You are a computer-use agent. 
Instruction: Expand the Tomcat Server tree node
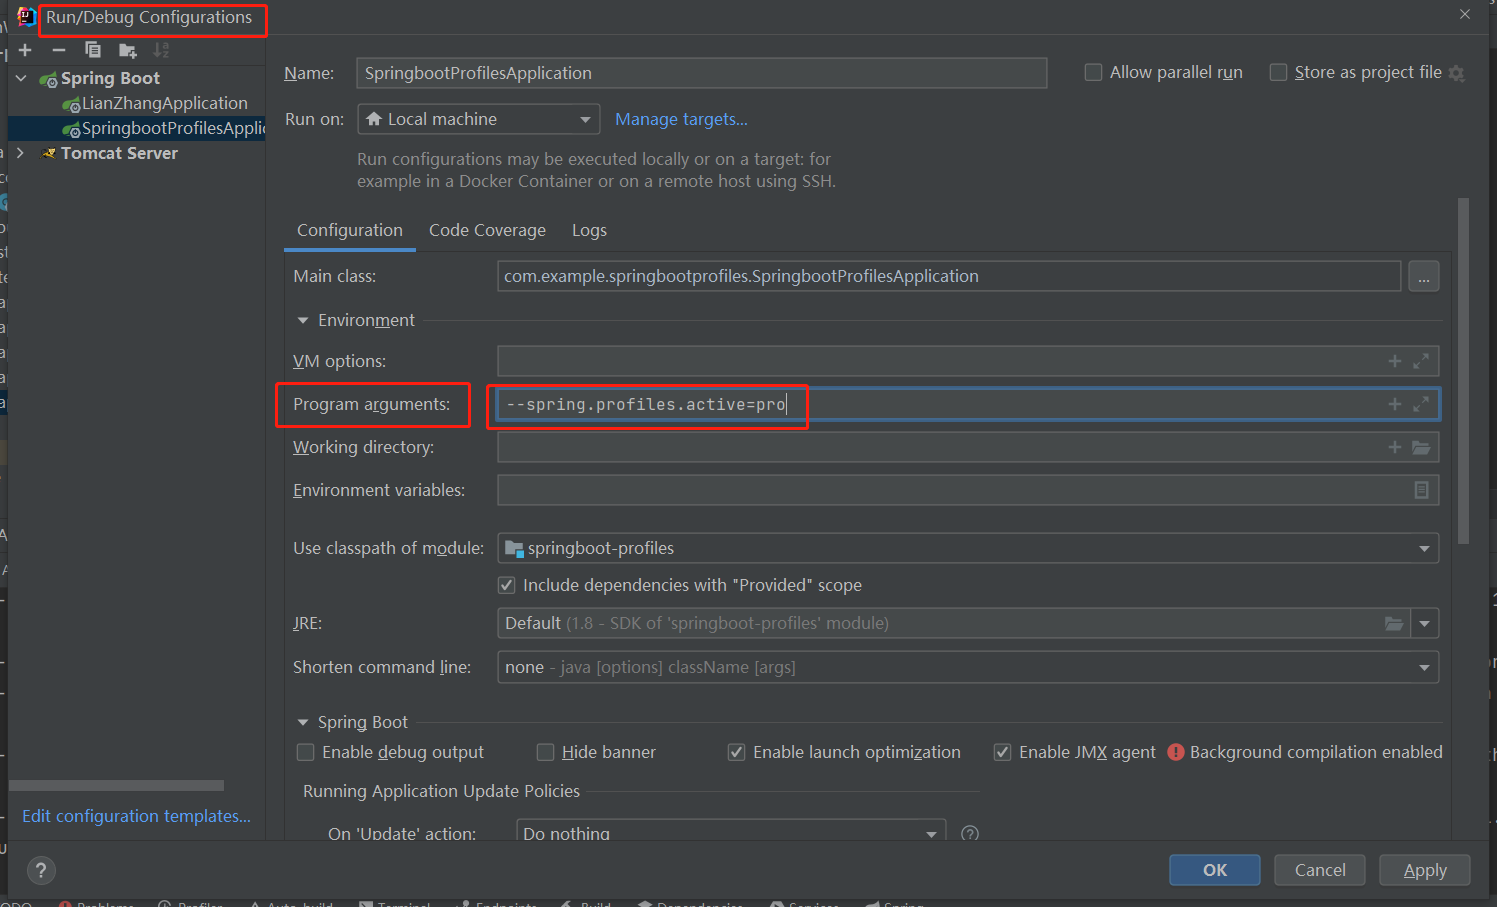(x=21, y=153)
